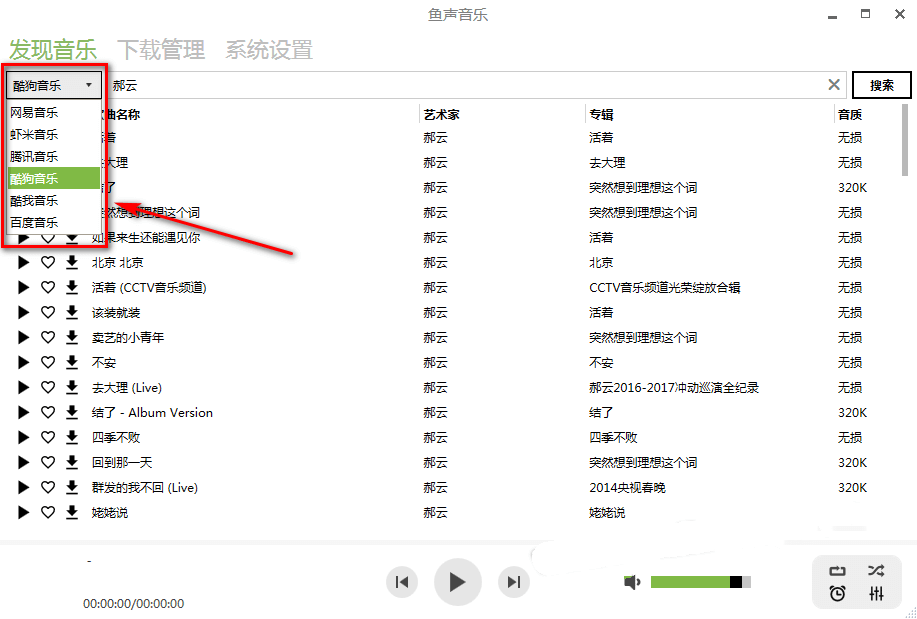
Task: Like 活着 (CCTV音乐频道) with heart
Action: coord(48,287)
